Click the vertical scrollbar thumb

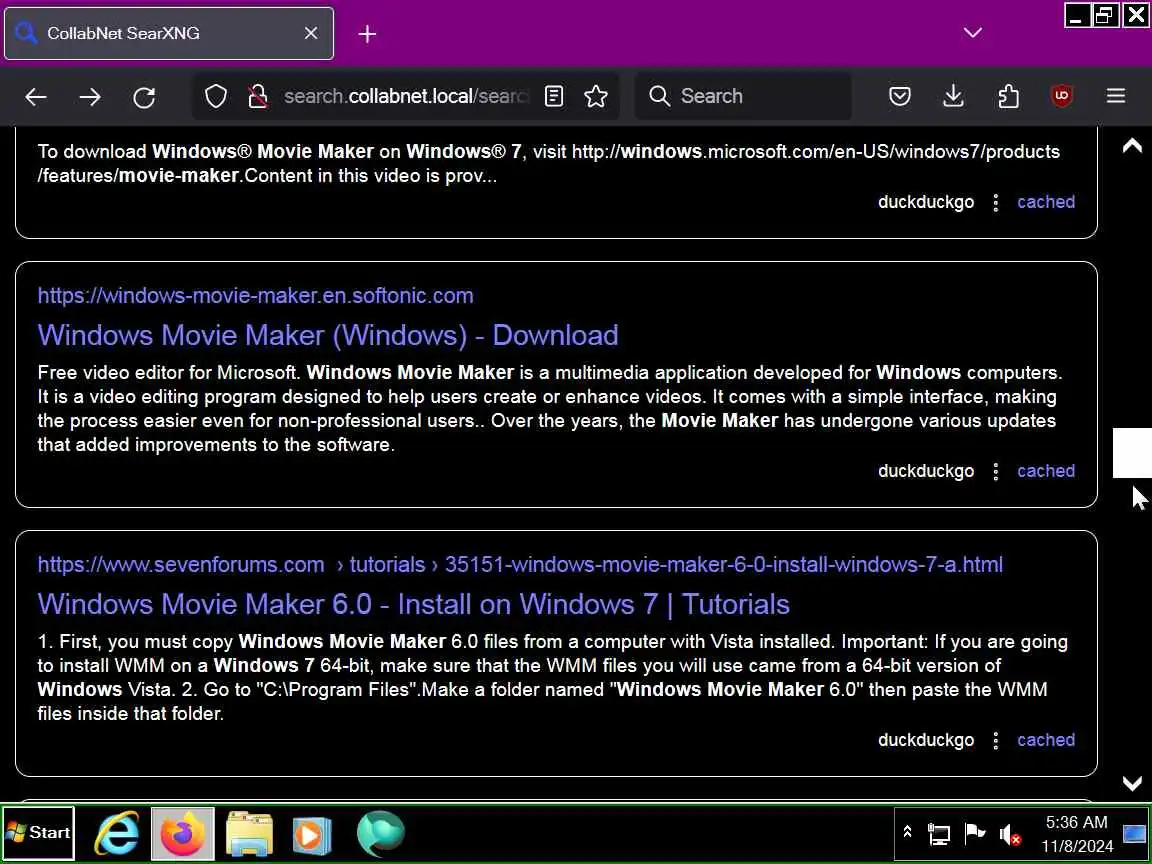coord(1132,453)
